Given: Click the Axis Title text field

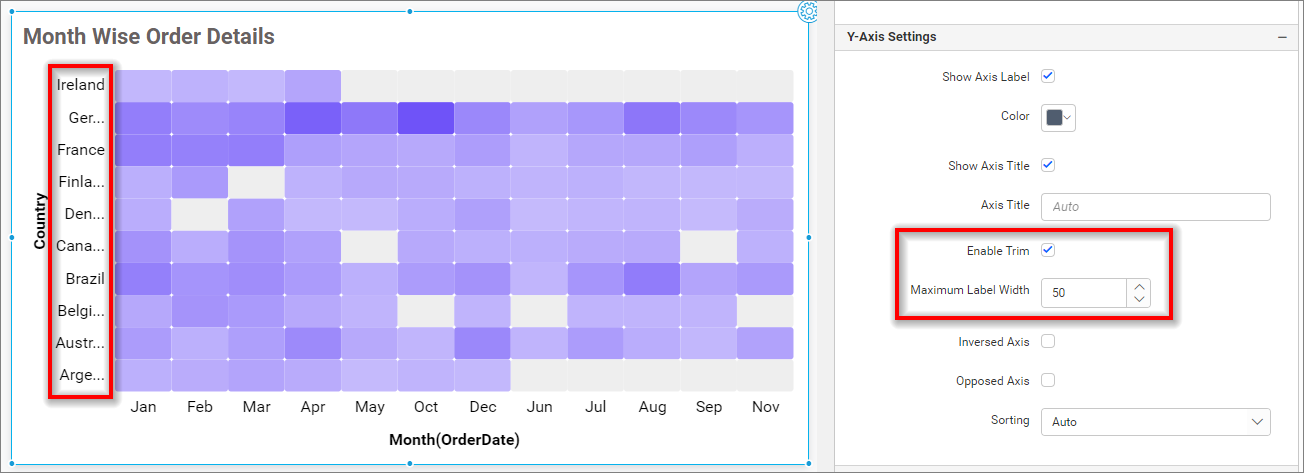Looking at the screenshot, I should coord(1155,206).
